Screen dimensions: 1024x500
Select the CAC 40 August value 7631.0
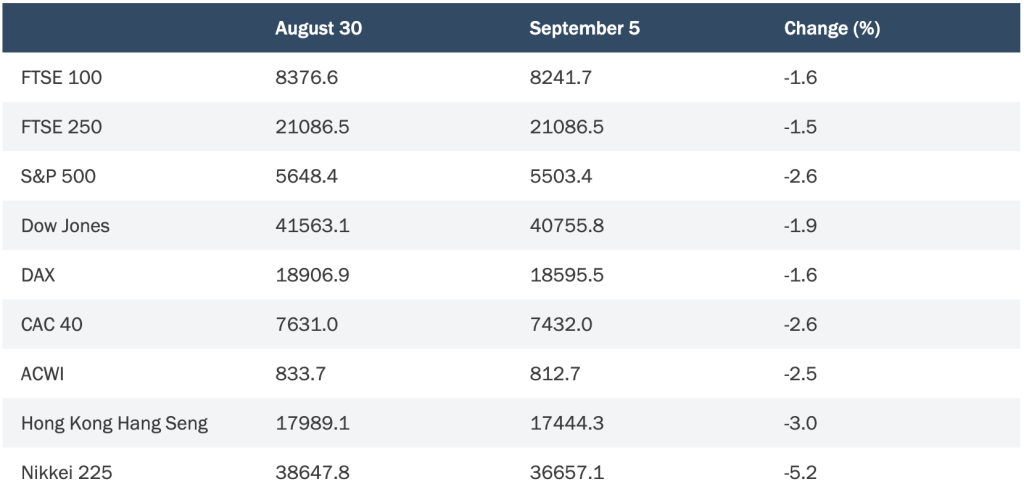tap(306, 324)
